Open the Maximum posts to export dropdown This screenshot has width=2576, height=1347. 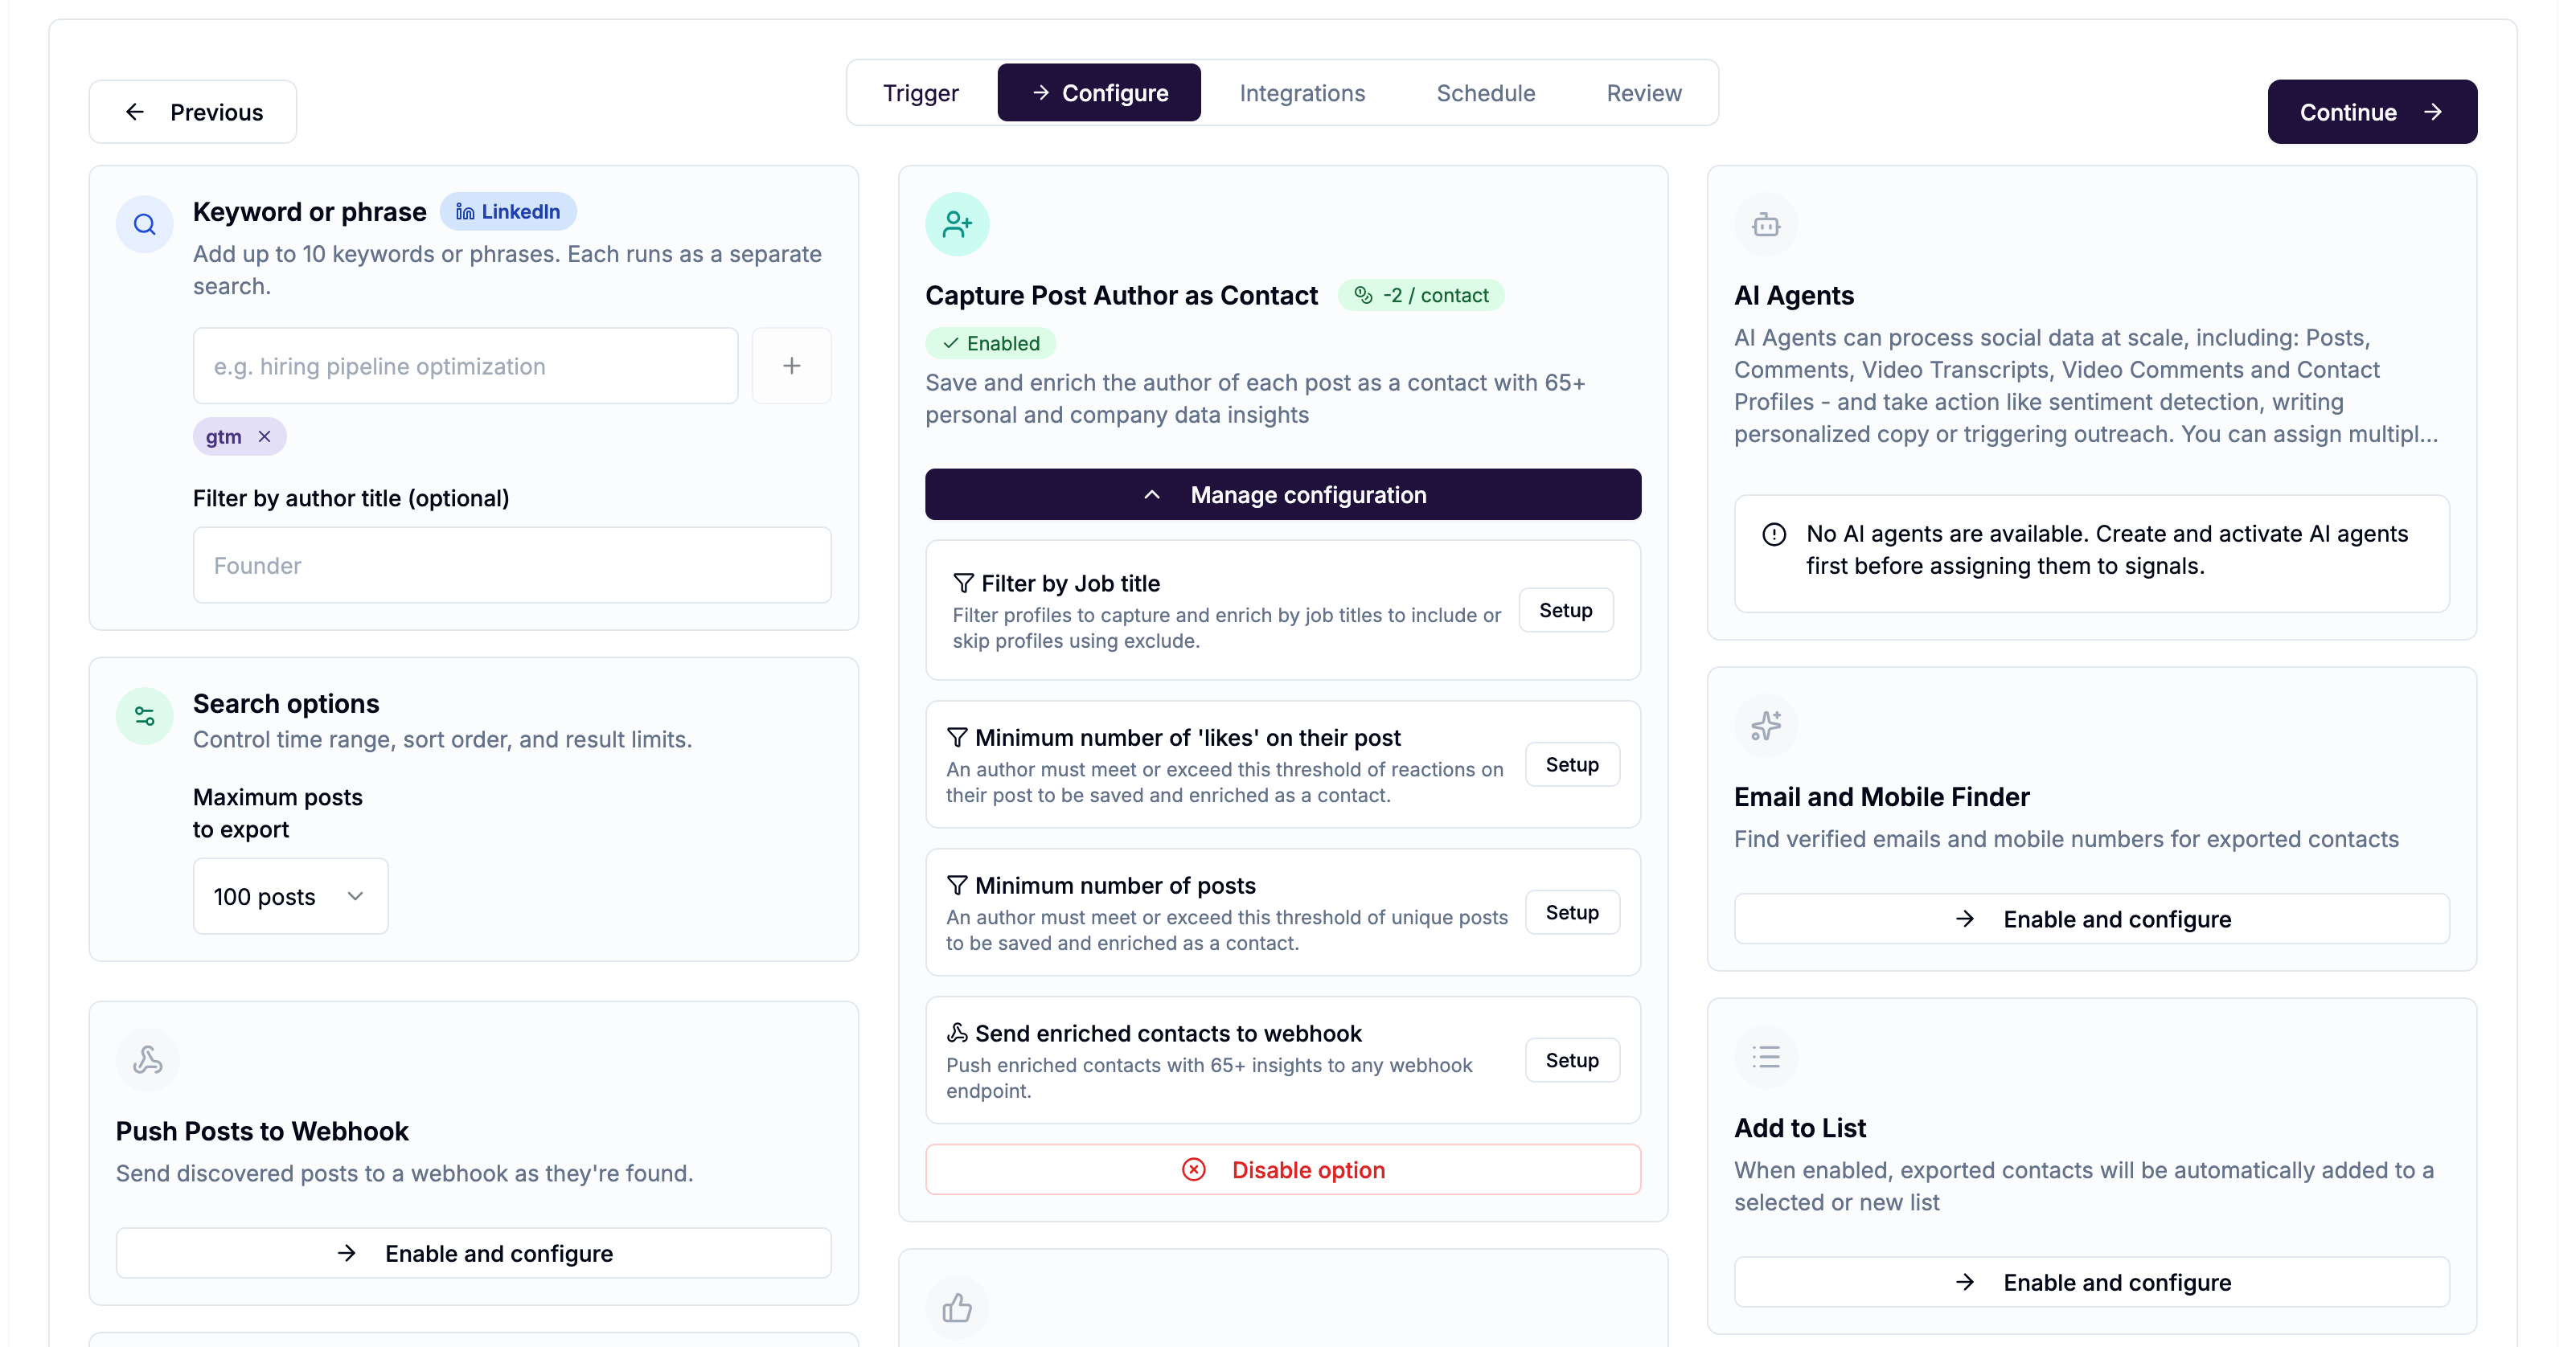coord(290,897)
